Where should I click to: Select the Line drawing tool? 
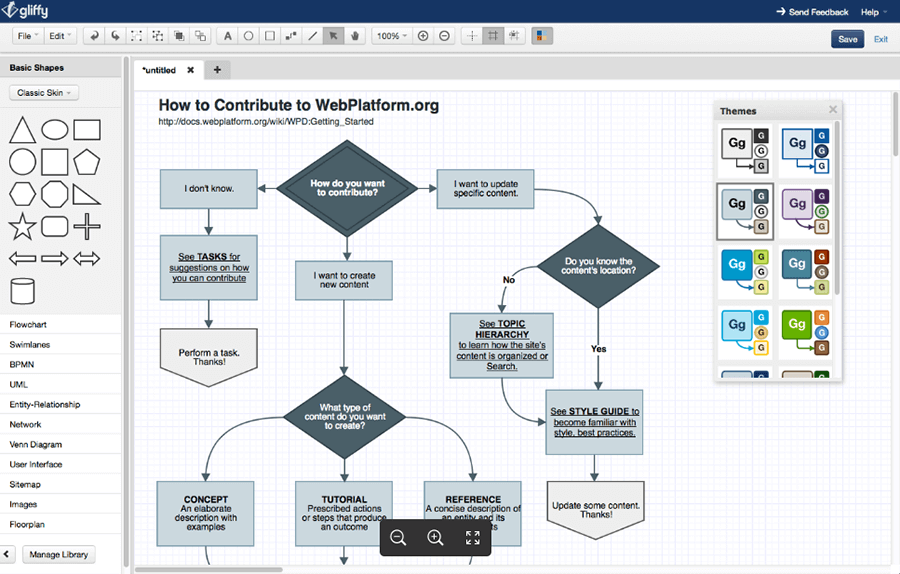[312, 36]
